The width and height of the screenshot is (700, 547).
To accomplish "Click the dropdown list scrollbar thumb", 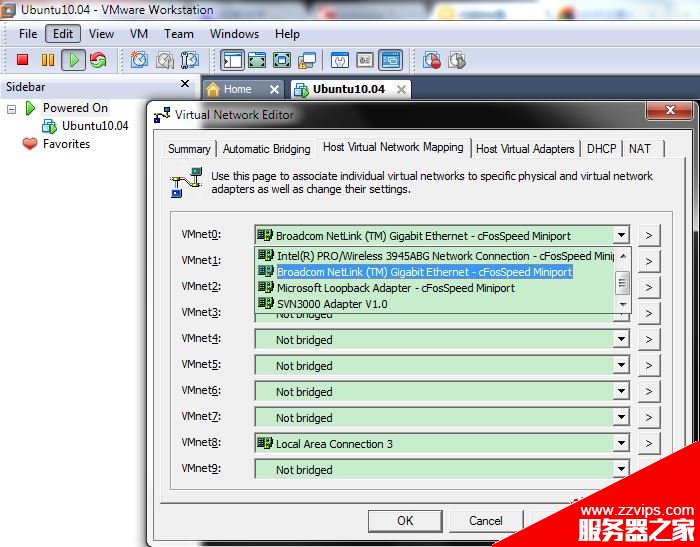I will 623,283.
